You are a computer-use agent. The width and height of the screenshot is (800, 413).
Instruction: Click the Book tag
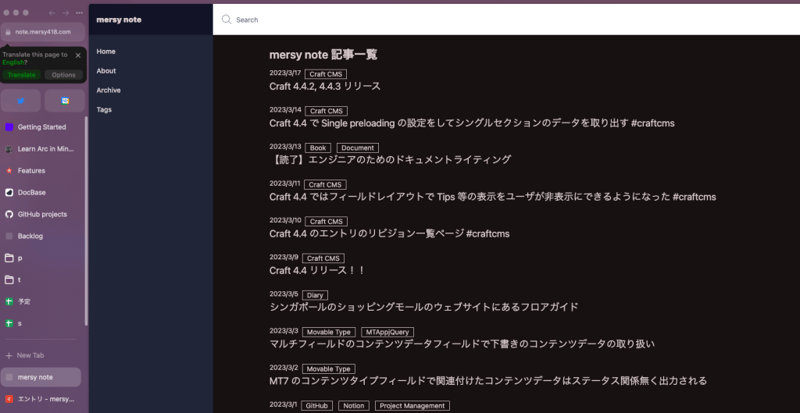pos(318,148)
